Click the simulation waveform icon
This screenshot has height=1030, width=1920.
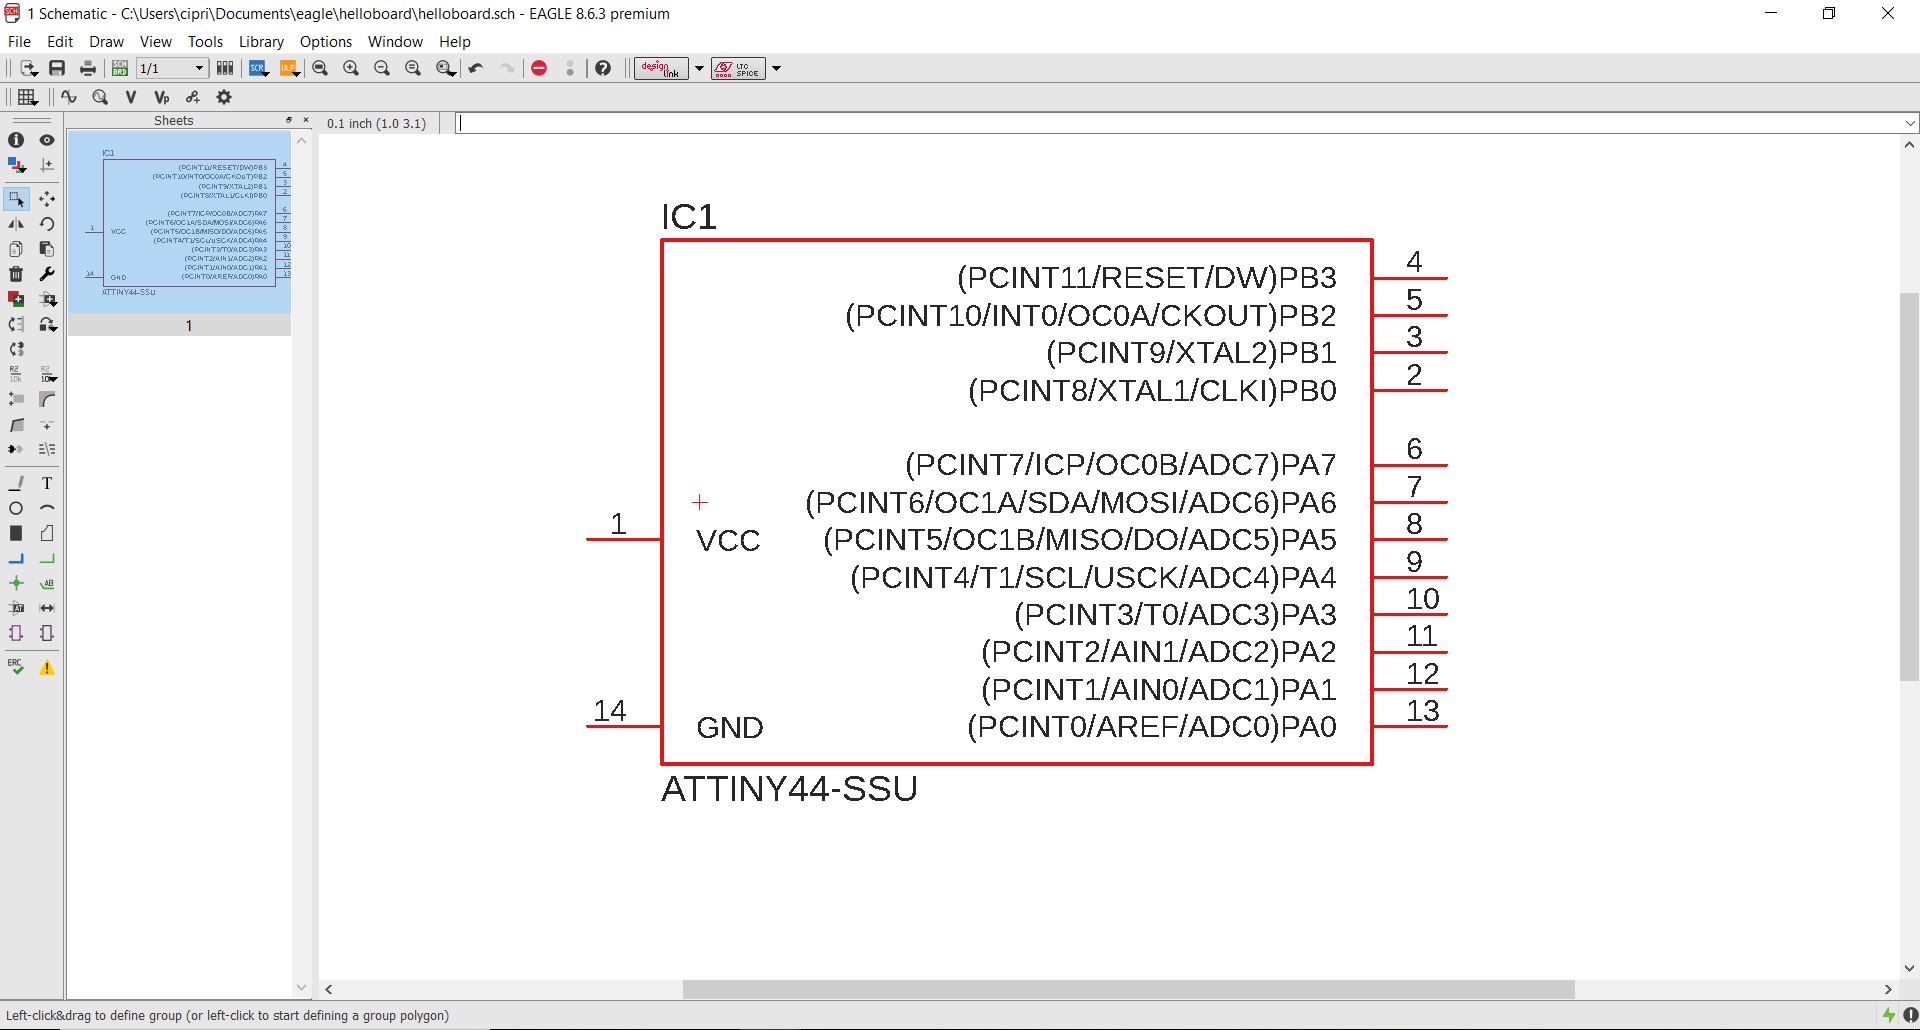pos(68,97)
